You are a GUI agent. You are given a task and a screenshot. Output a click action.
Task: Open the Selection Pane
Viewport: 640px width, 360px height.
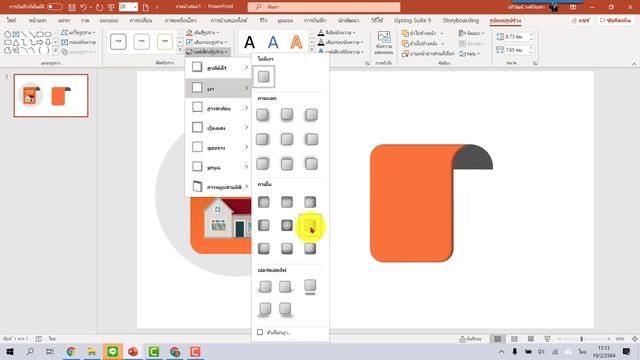tap(428, 53)
